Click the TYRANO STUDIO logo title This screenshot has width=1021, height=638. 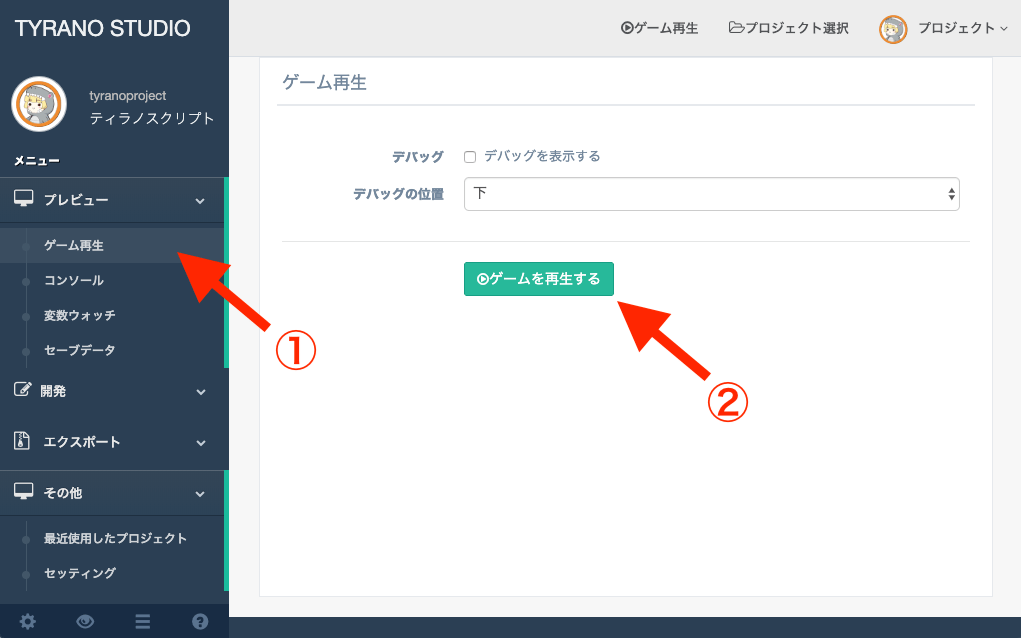pos(102,29)
